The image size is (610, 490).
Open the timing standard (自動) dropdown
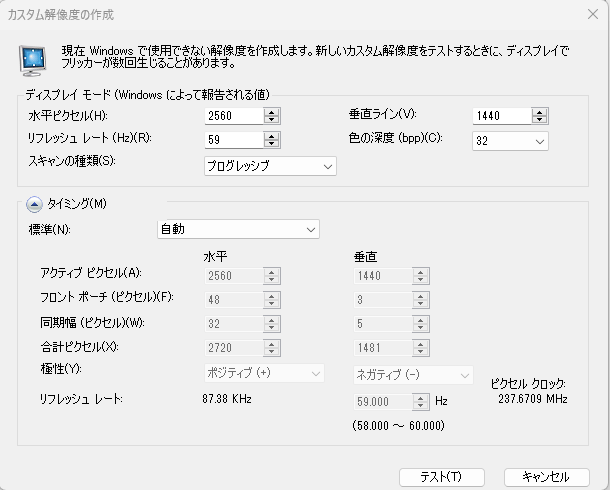tap(238, 229)
